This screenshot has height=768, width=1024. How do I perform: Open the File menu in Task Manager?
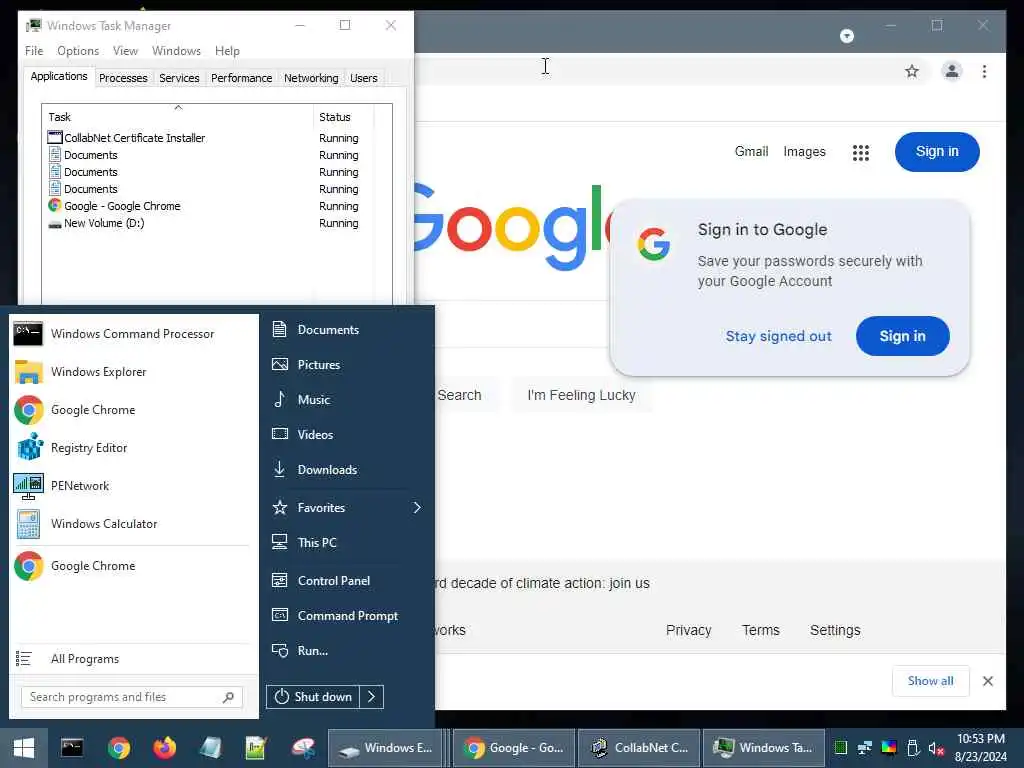34,51
